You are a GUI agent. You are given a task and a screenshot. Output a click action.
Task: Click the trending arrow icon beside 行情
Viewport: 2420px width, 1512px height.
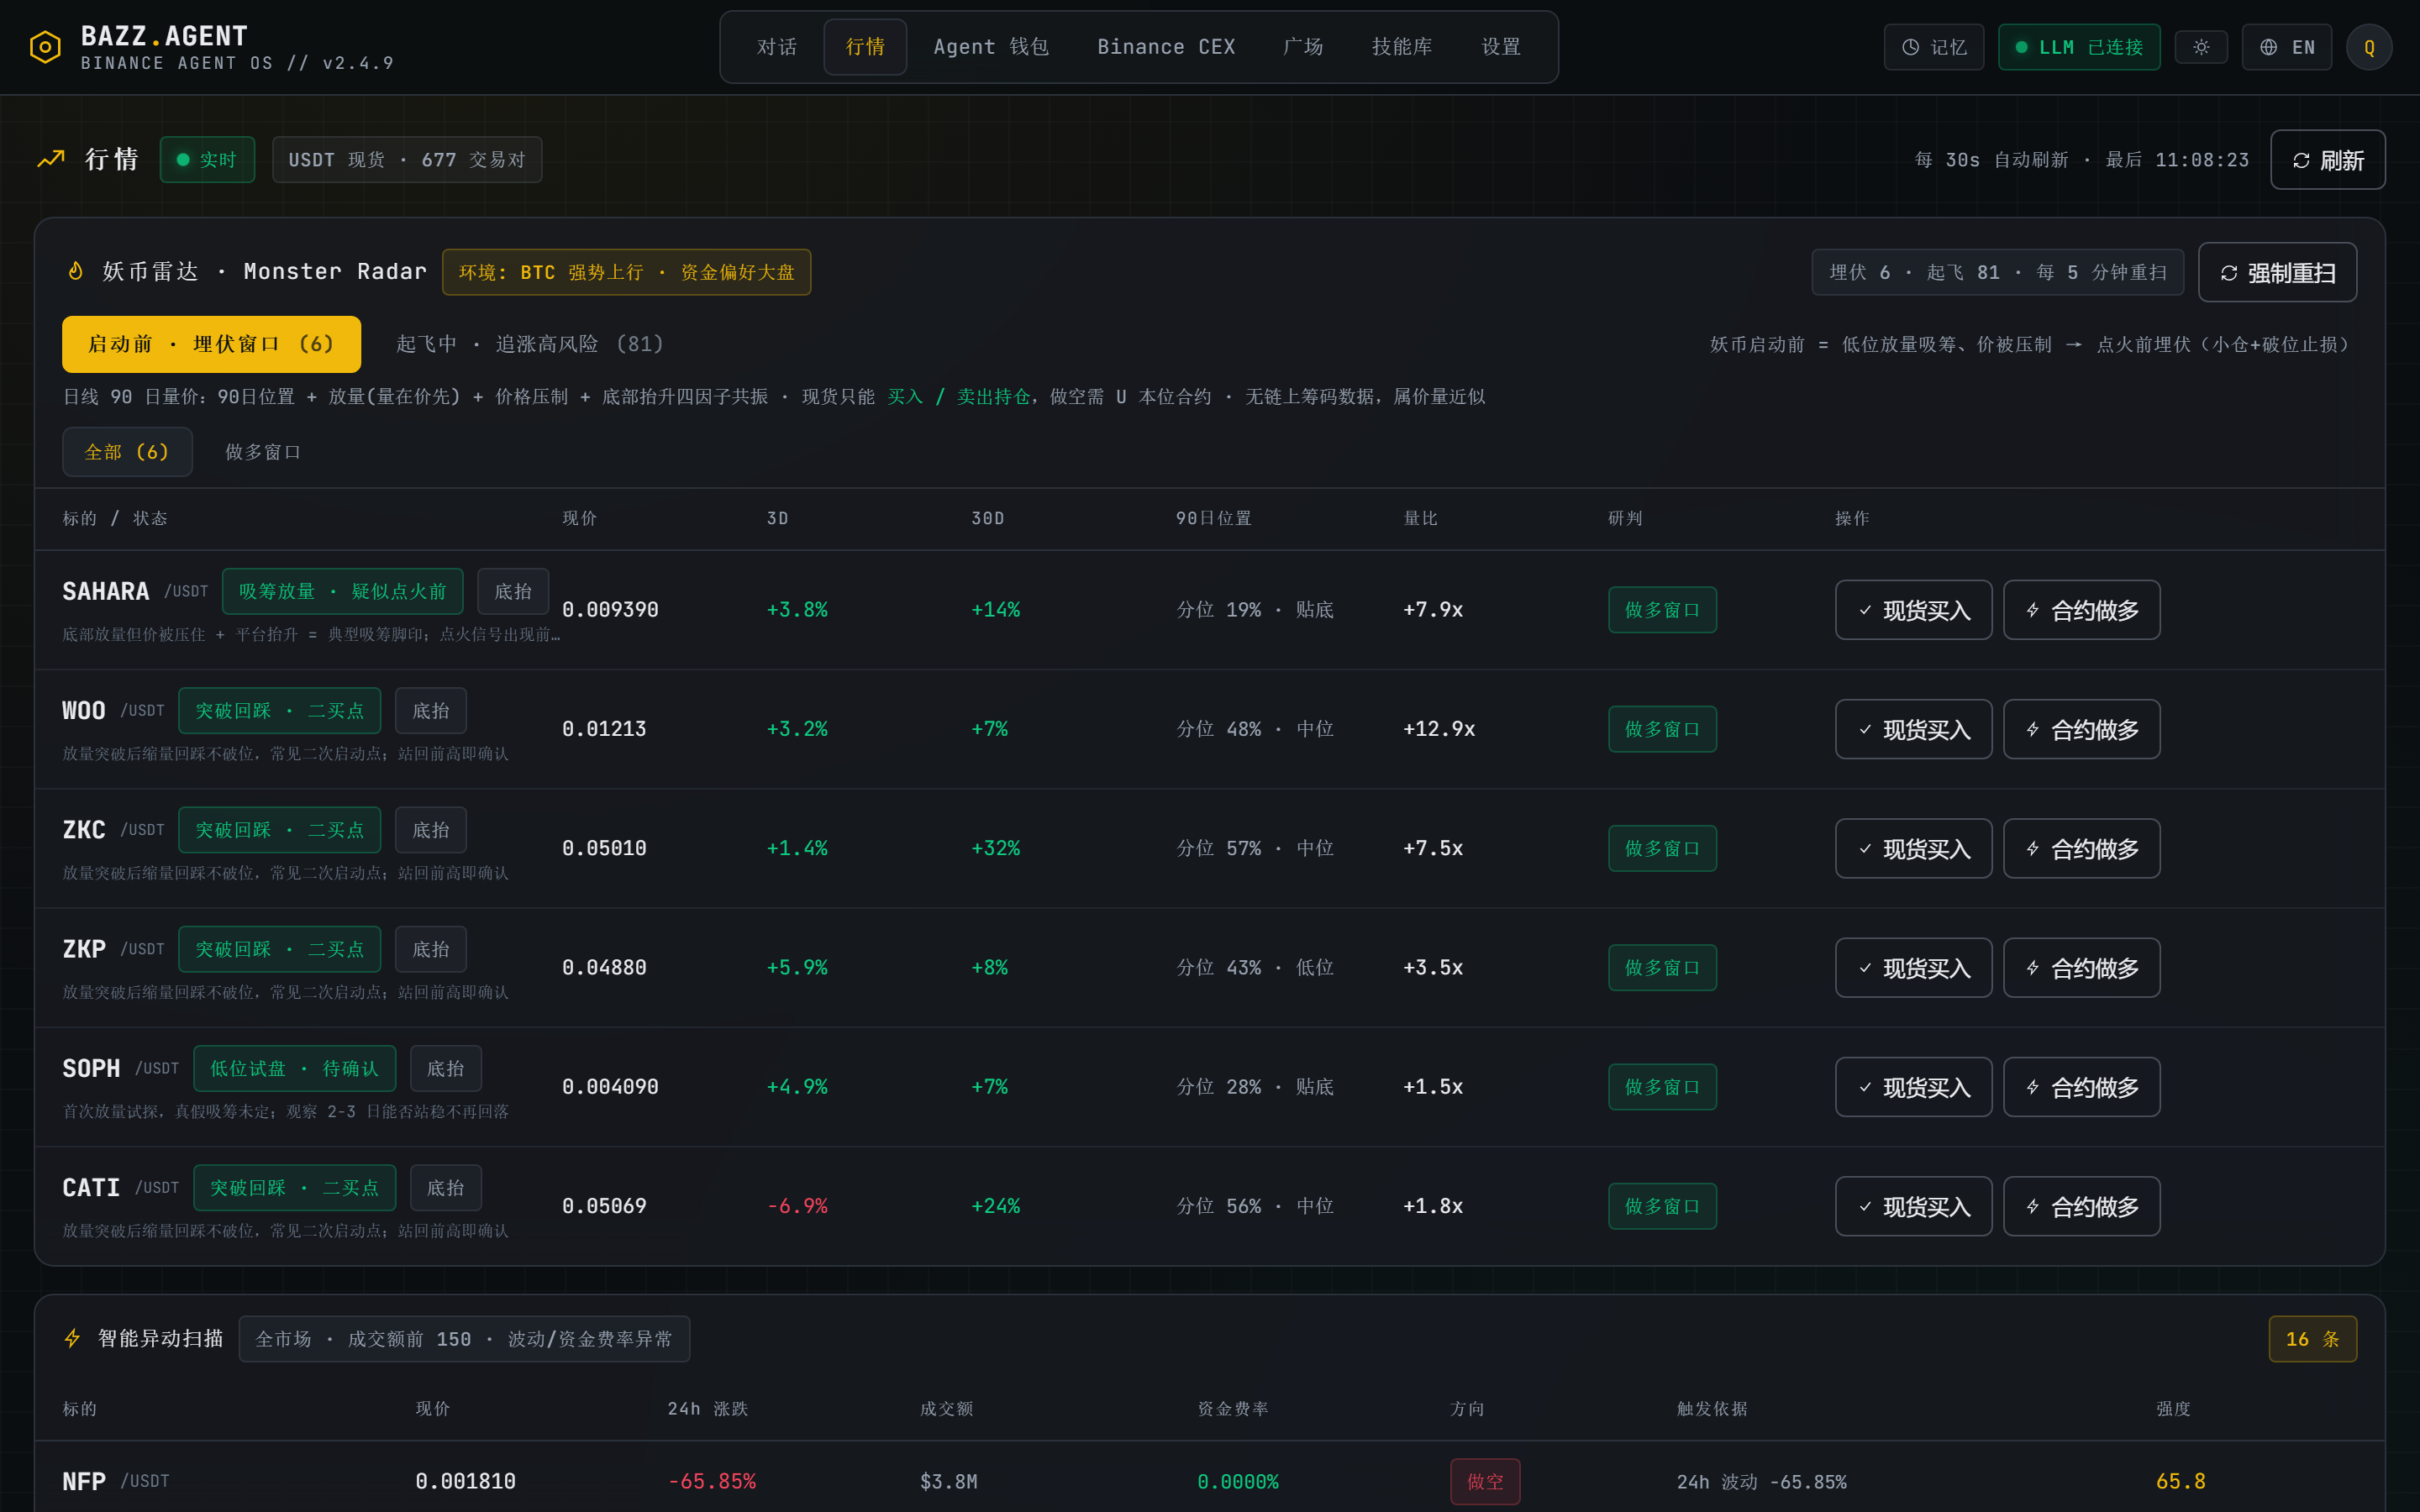click(x=51, y=159)
